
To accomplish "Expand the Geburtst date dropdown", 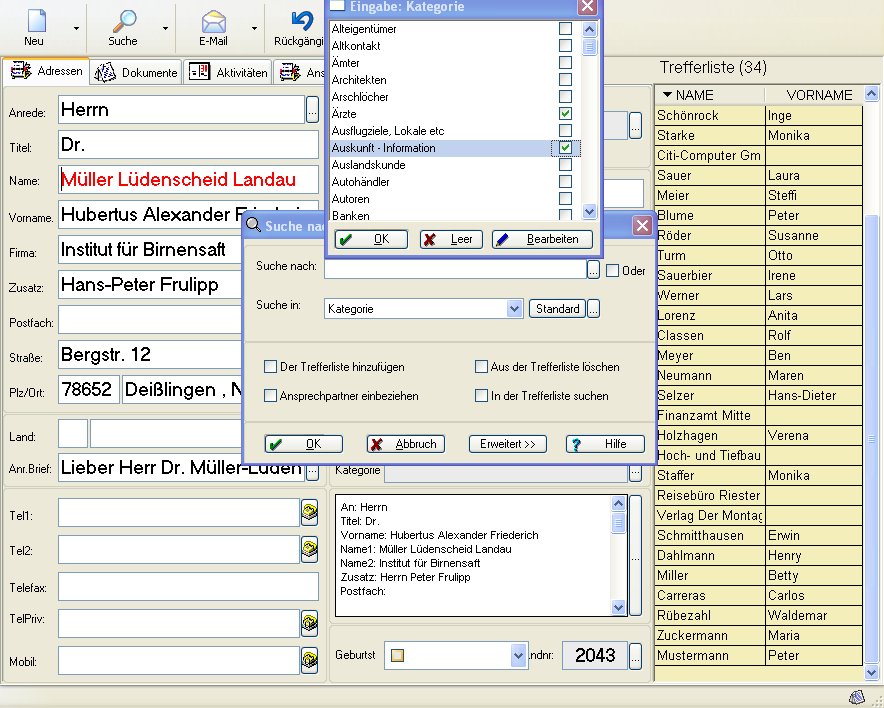I will click(518, 655).
